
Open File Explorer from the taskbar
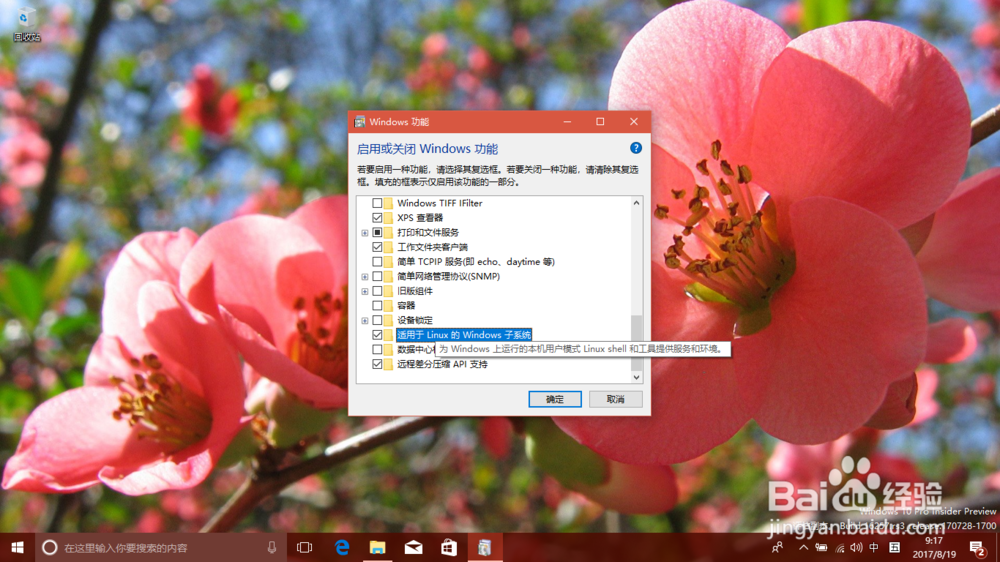tap(378, 547)
